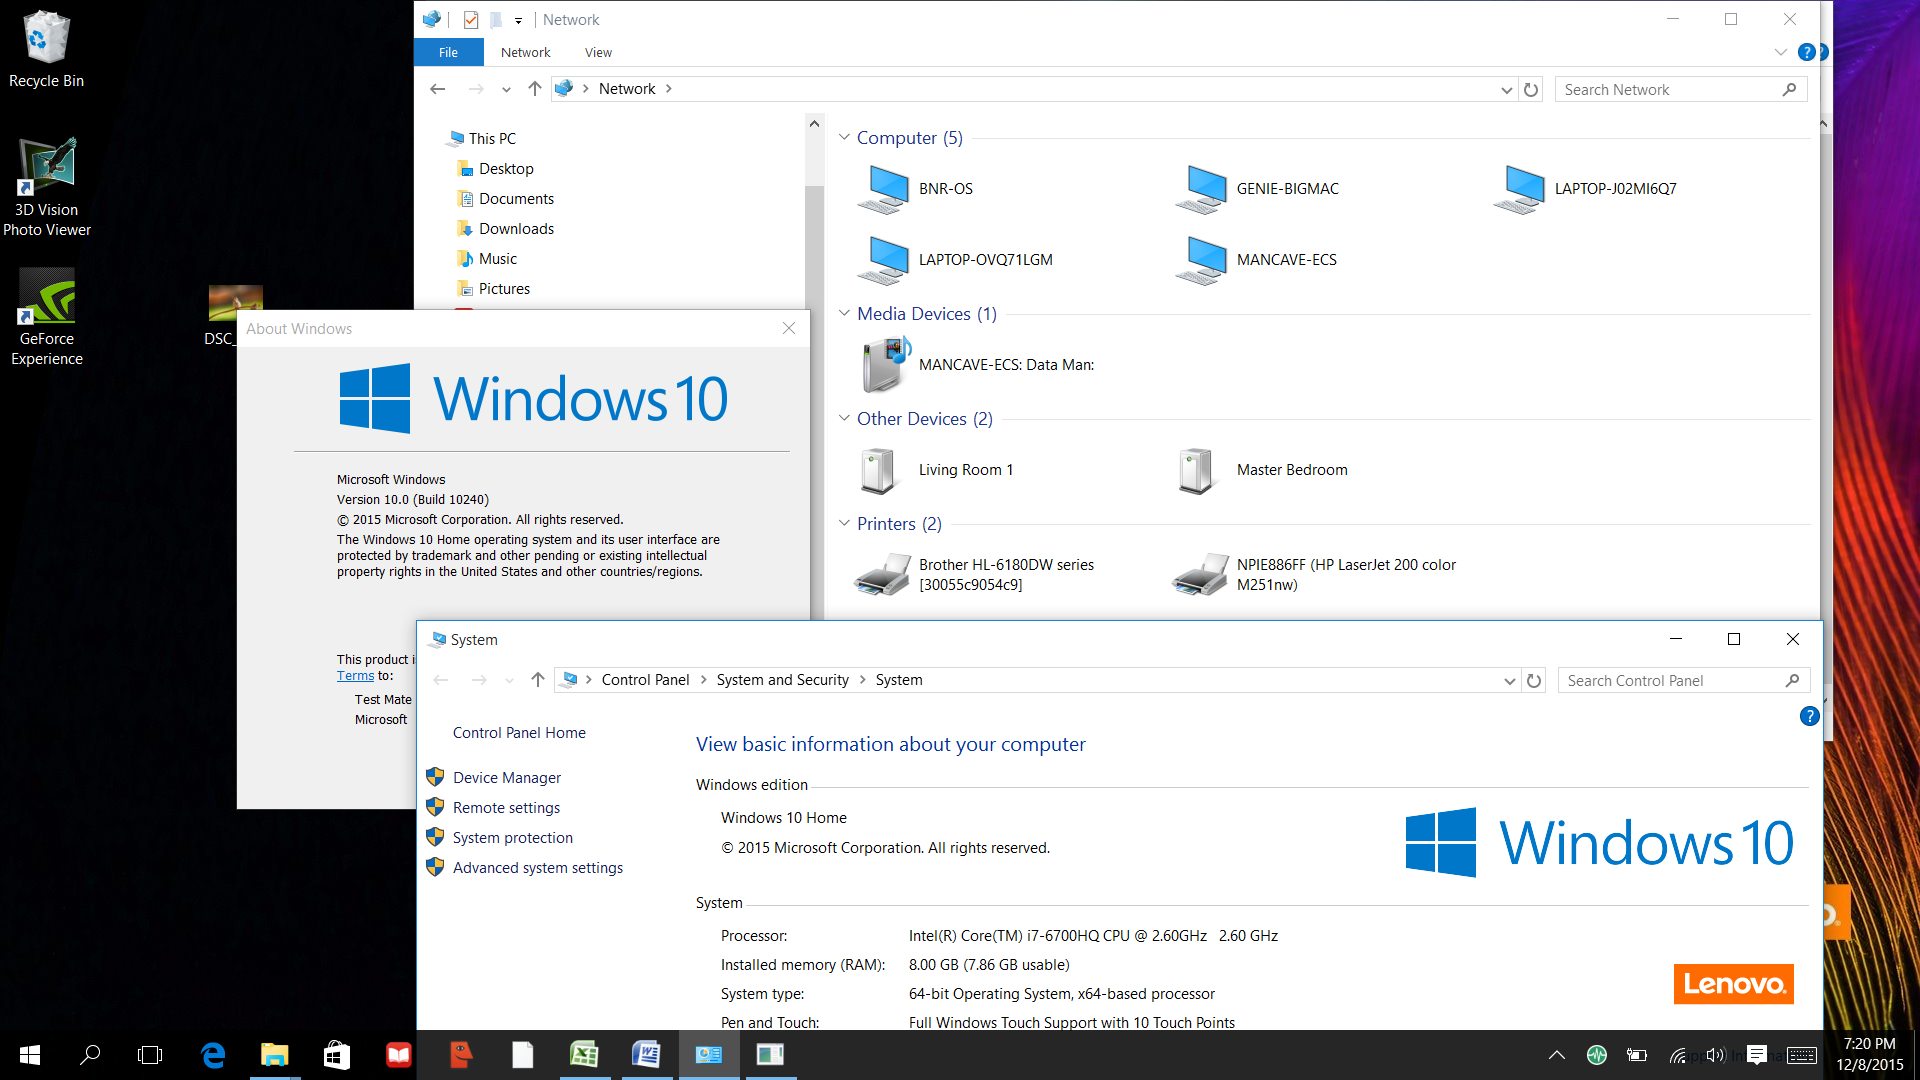This screenshot has height=1080, width=1920.
Task: Select the LAPTOP-J02MI6Q7 computer icon
Action: pos(1519,189)
